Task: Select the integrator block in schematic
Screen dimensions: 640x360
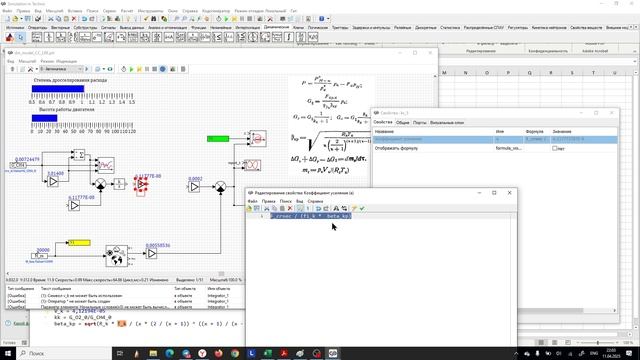Action: (119, 184)
